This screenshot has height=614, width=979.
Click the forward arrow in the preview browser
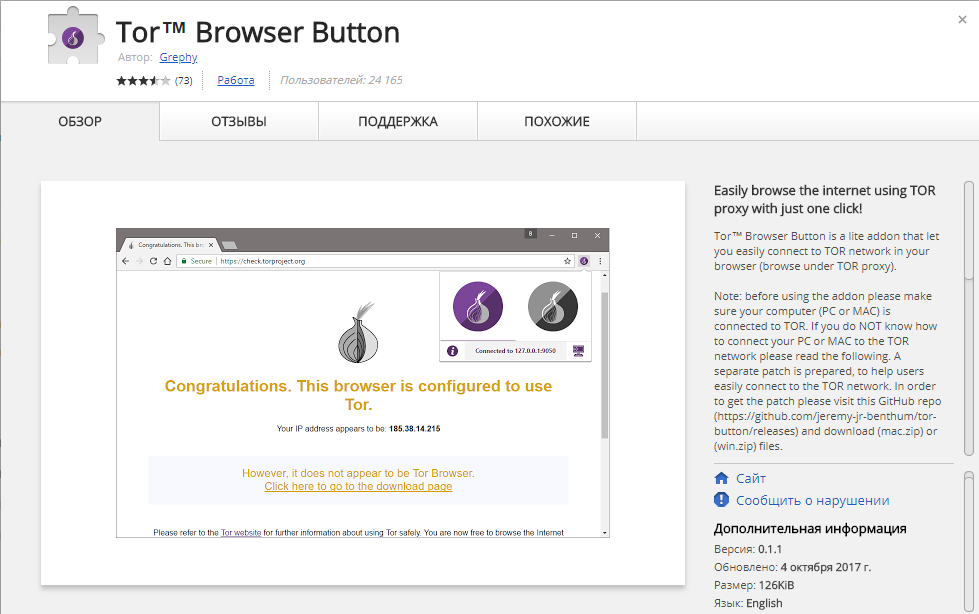[139, 261]
